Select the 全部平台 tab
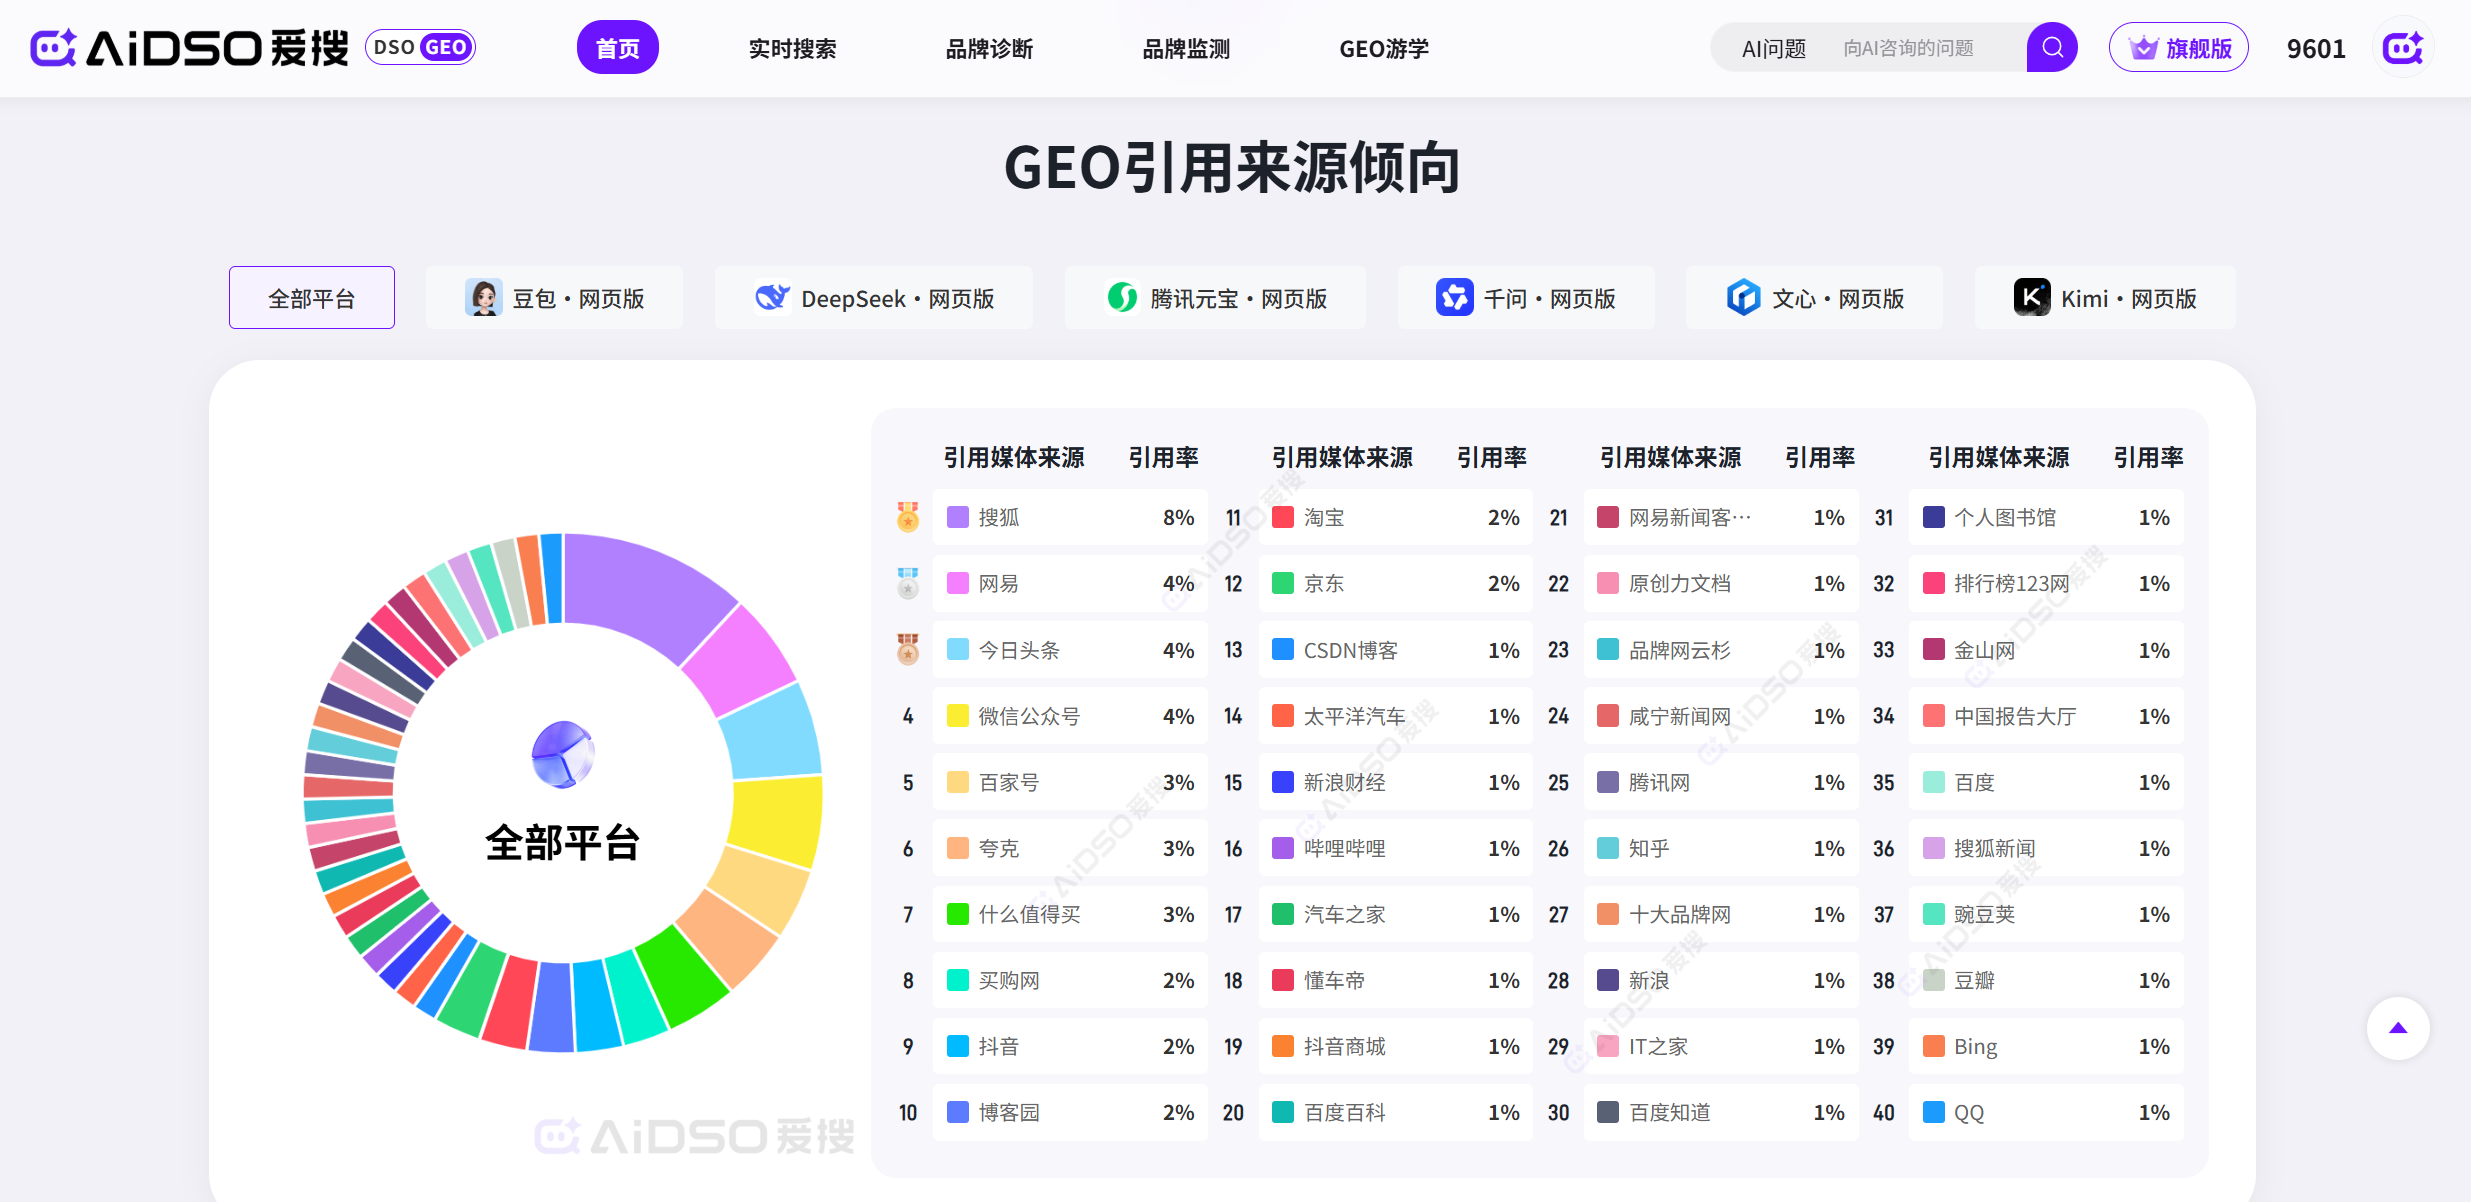Viewport: 2471px width, 1202px height. 312,298
